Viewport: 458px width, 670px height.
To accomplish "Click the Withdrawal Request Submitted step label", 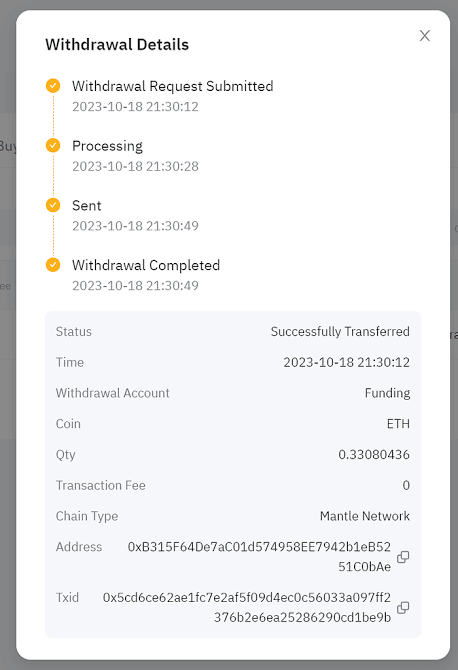I will coord(173,86).
